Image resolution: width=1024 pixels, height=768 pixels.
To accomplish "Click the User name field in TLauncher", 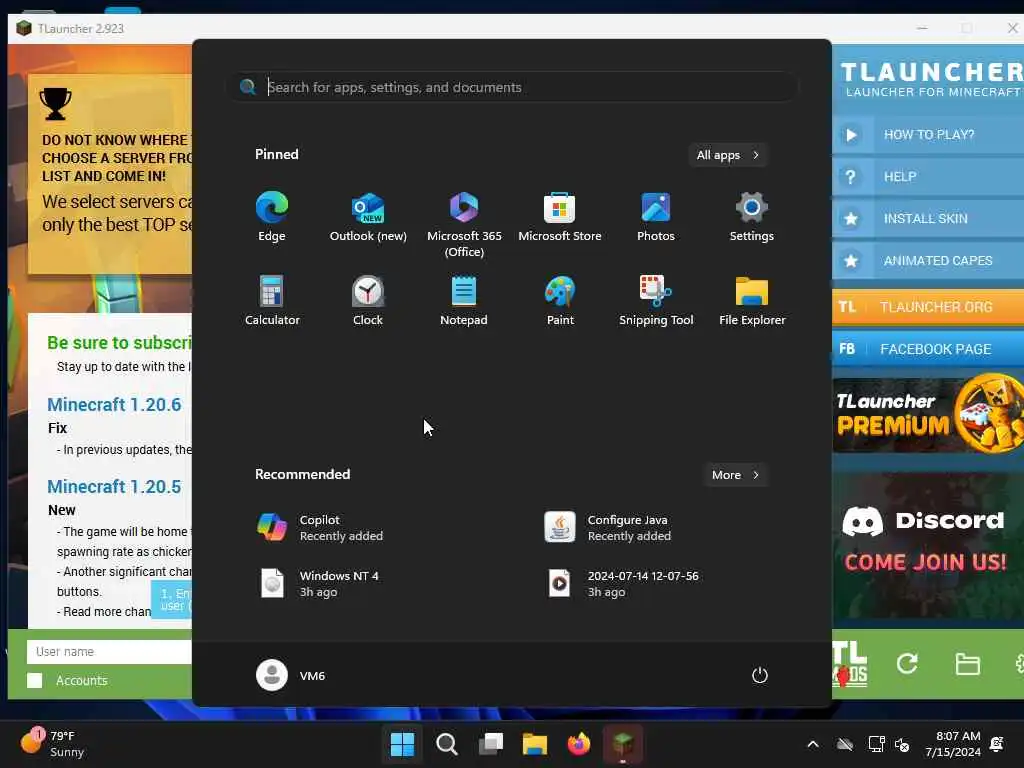I will coord(110,652).
